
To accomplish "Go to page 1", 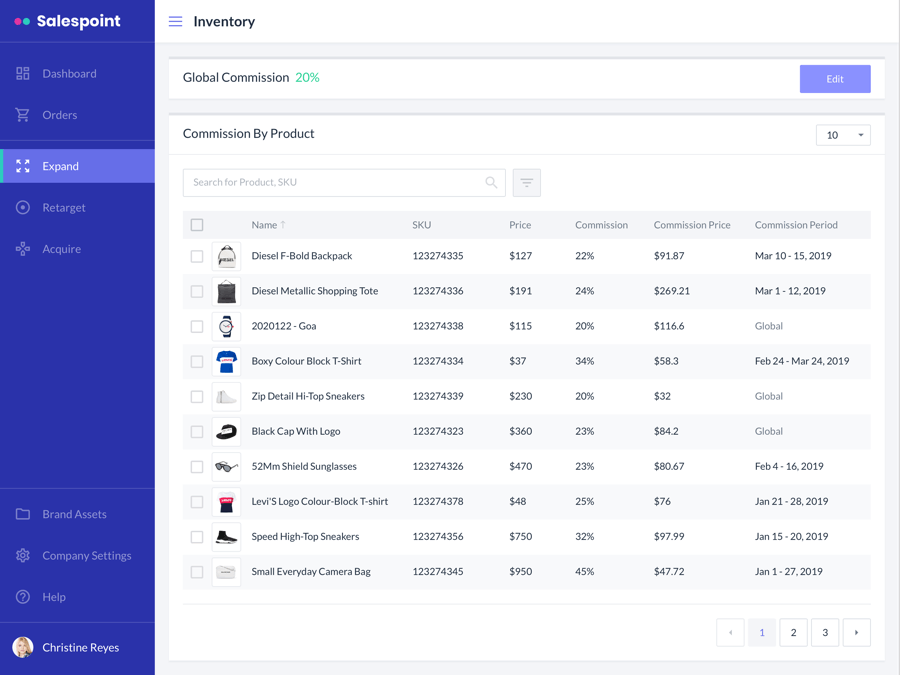I will (x=762, y=632).
